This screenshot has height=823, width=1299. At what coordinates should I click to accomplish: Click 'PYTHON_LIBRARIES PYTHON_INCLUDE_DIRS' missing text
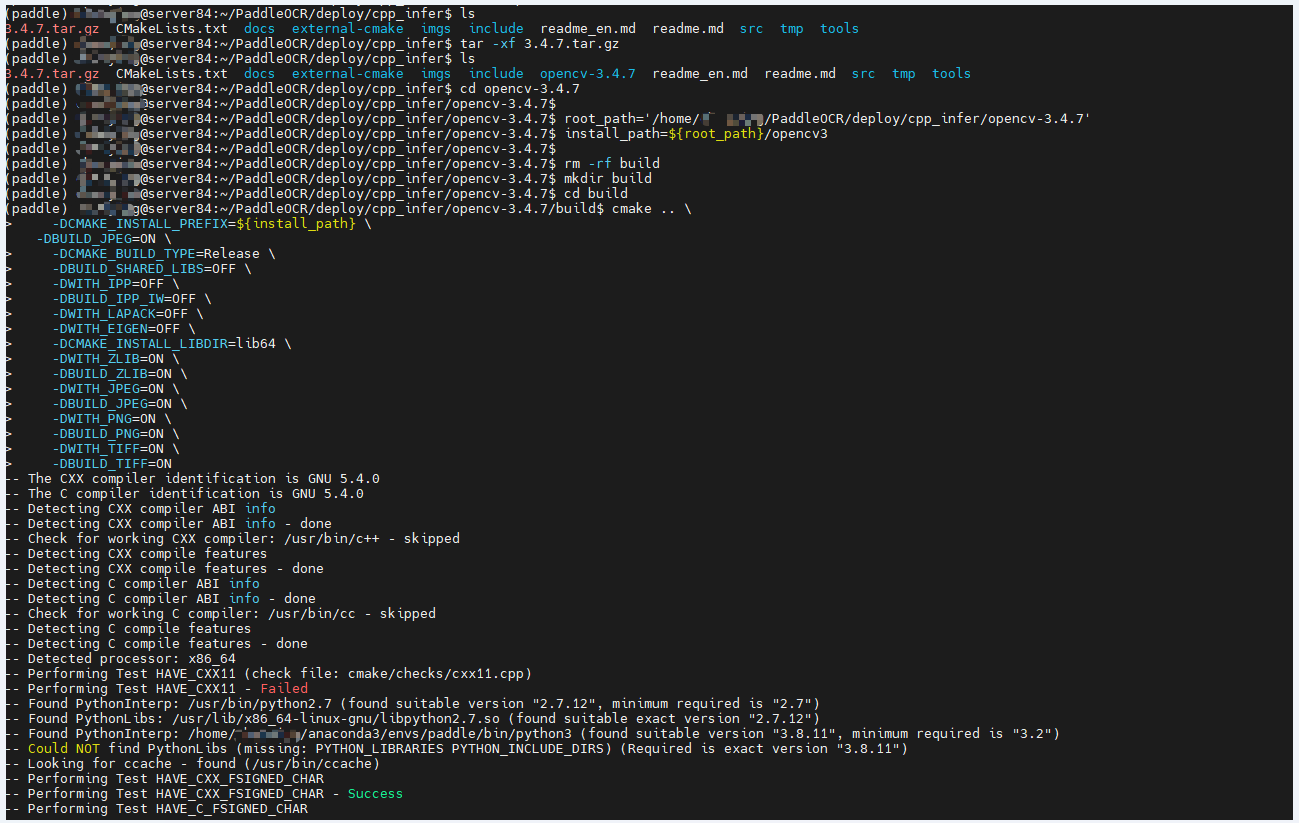point(460,749)
